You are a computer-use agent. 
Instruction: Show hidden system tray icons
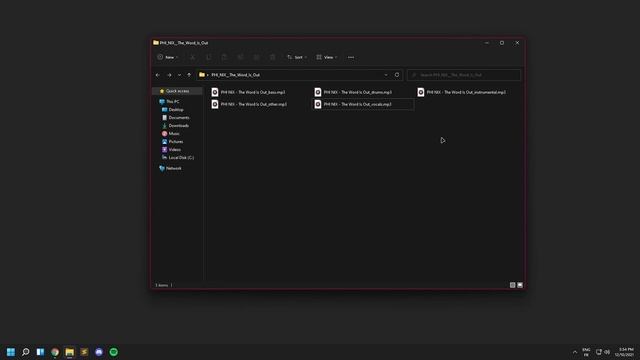(x=575, y=352)
